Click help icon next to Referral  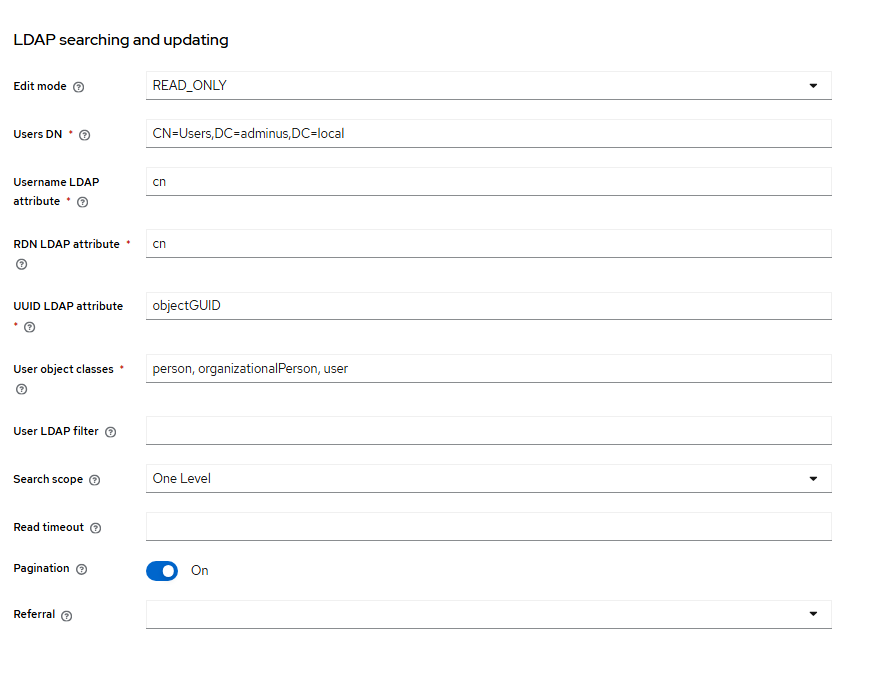click(67, 616)
